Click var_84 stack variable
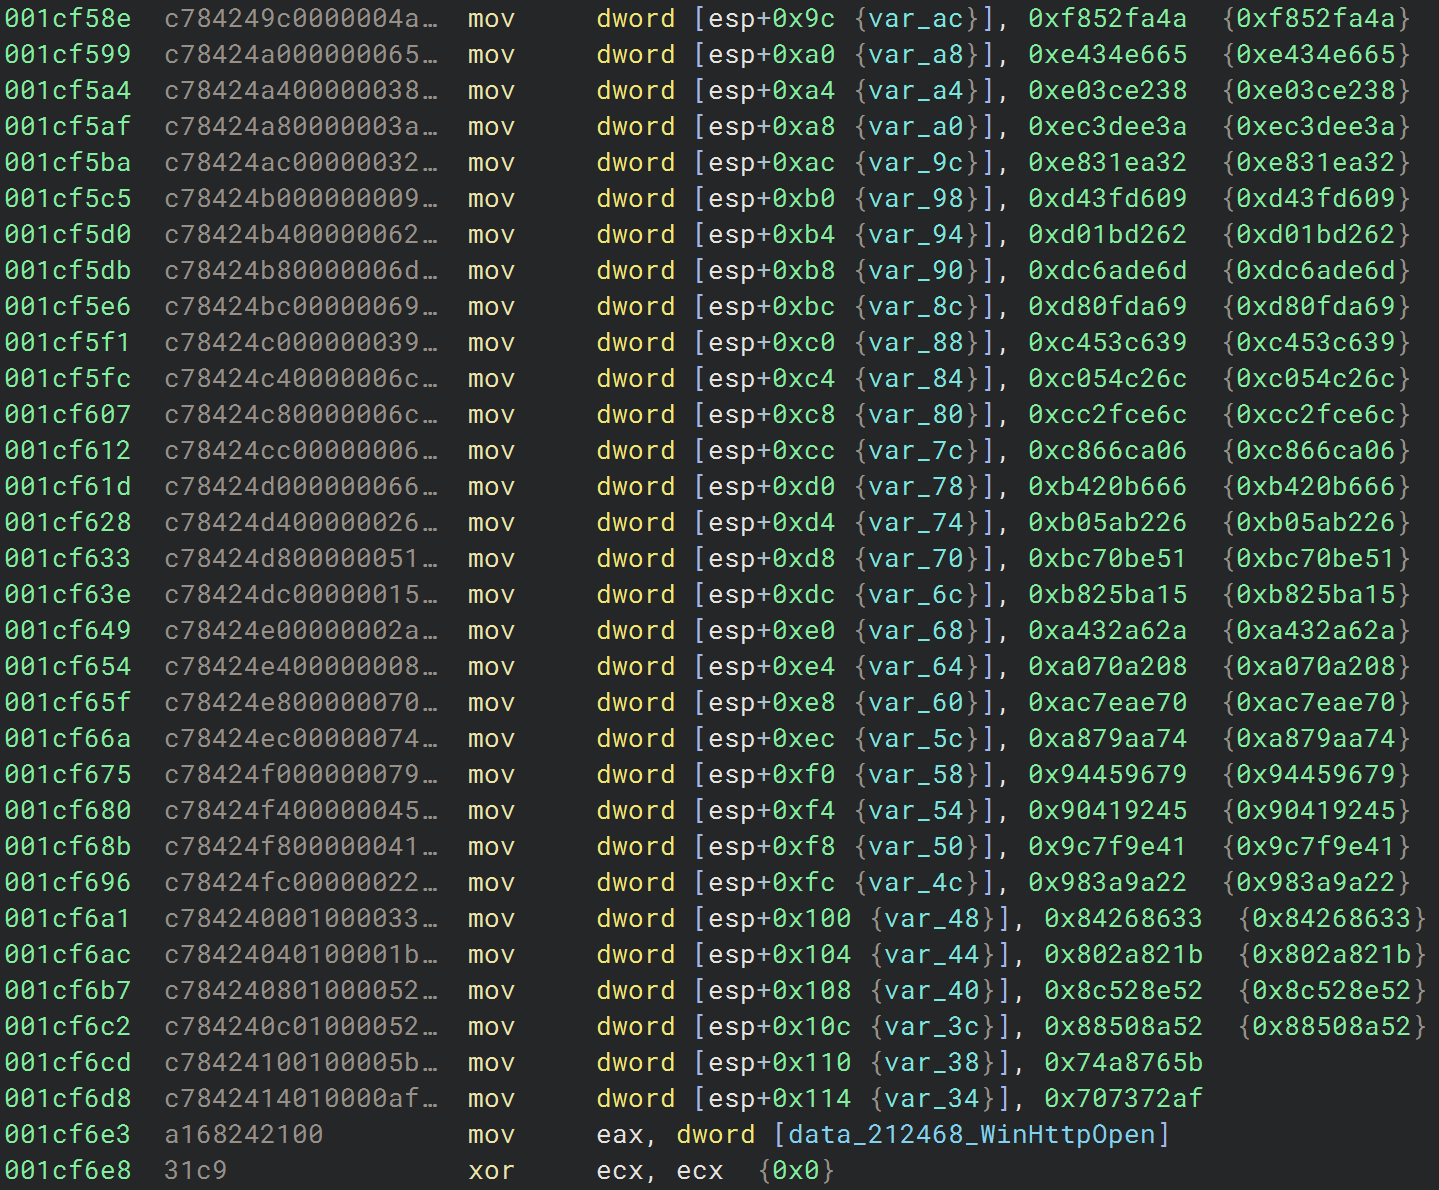This screenshot has height=1190, width=1439. tap(916, 378)
